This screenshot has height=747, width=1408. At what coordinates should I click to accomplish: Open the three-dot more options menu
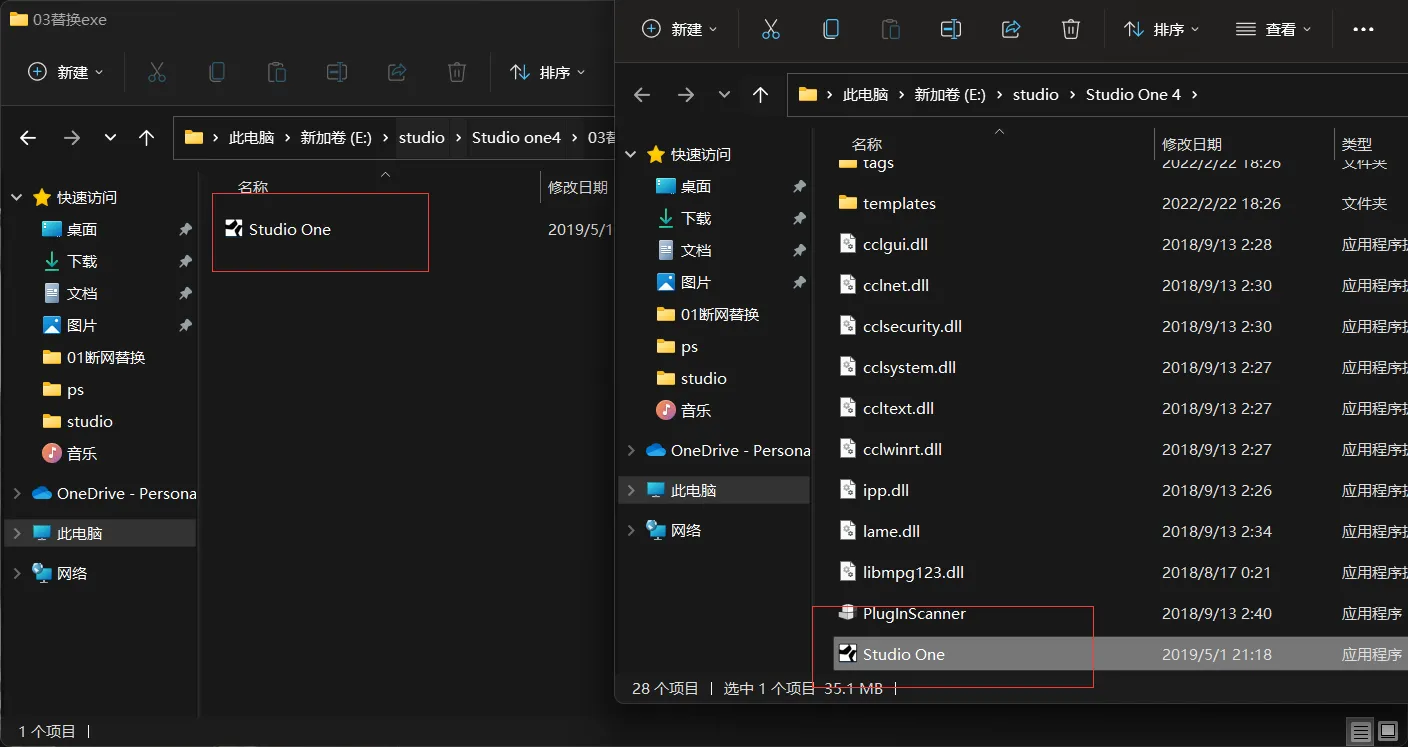pyautogui.click(x=1363, y=30)
